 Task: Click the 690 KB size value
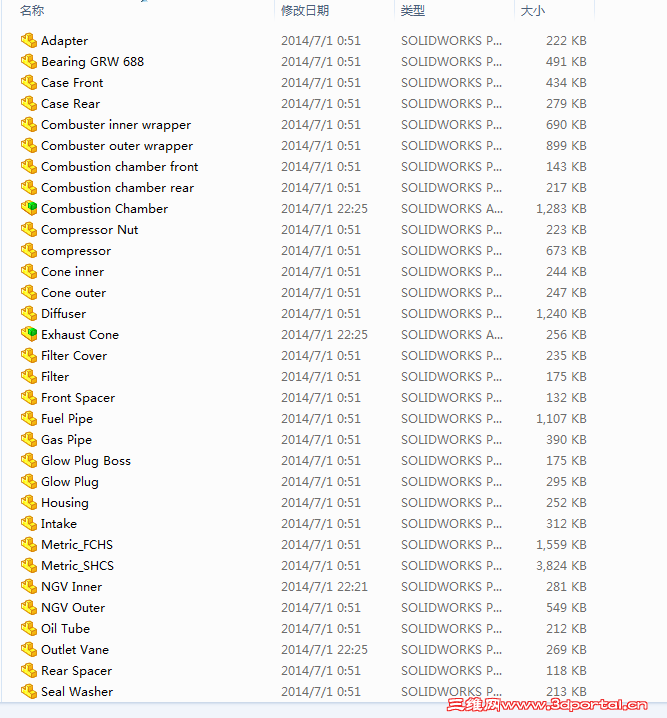(x=566, y=125)
